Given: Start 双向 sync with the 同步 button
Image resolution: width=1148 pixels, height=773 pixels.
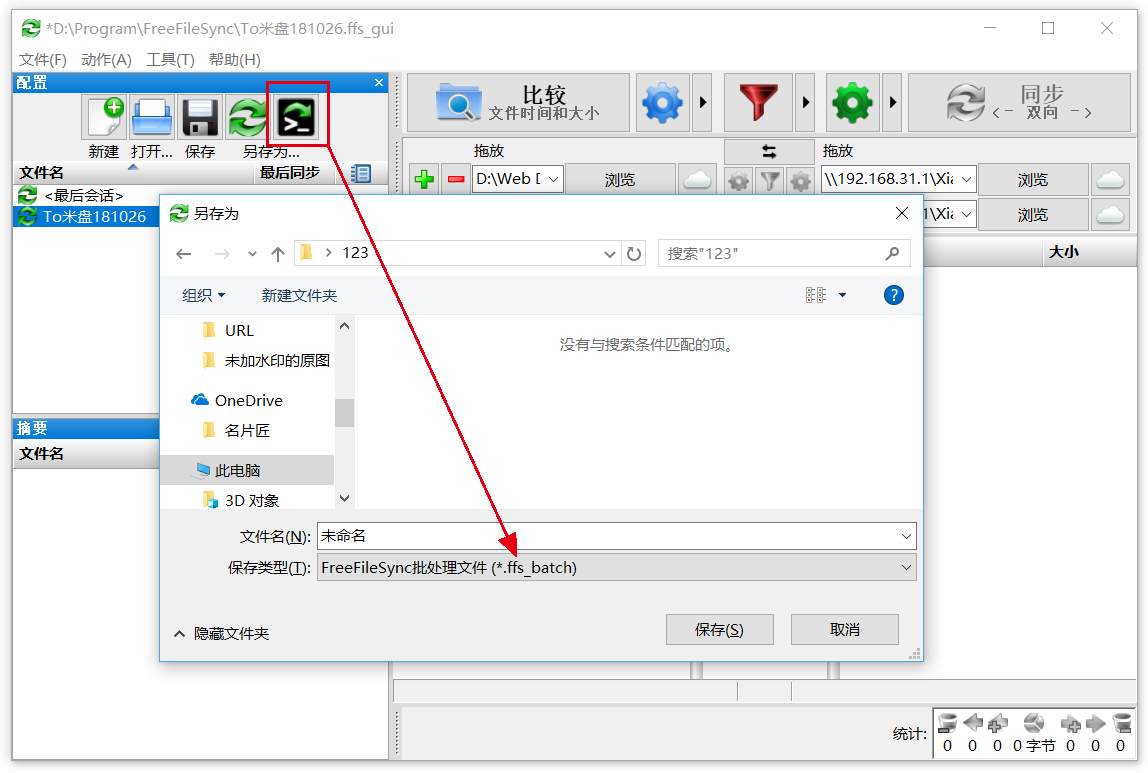Looking at the screenshot, I should point(1020,102).
